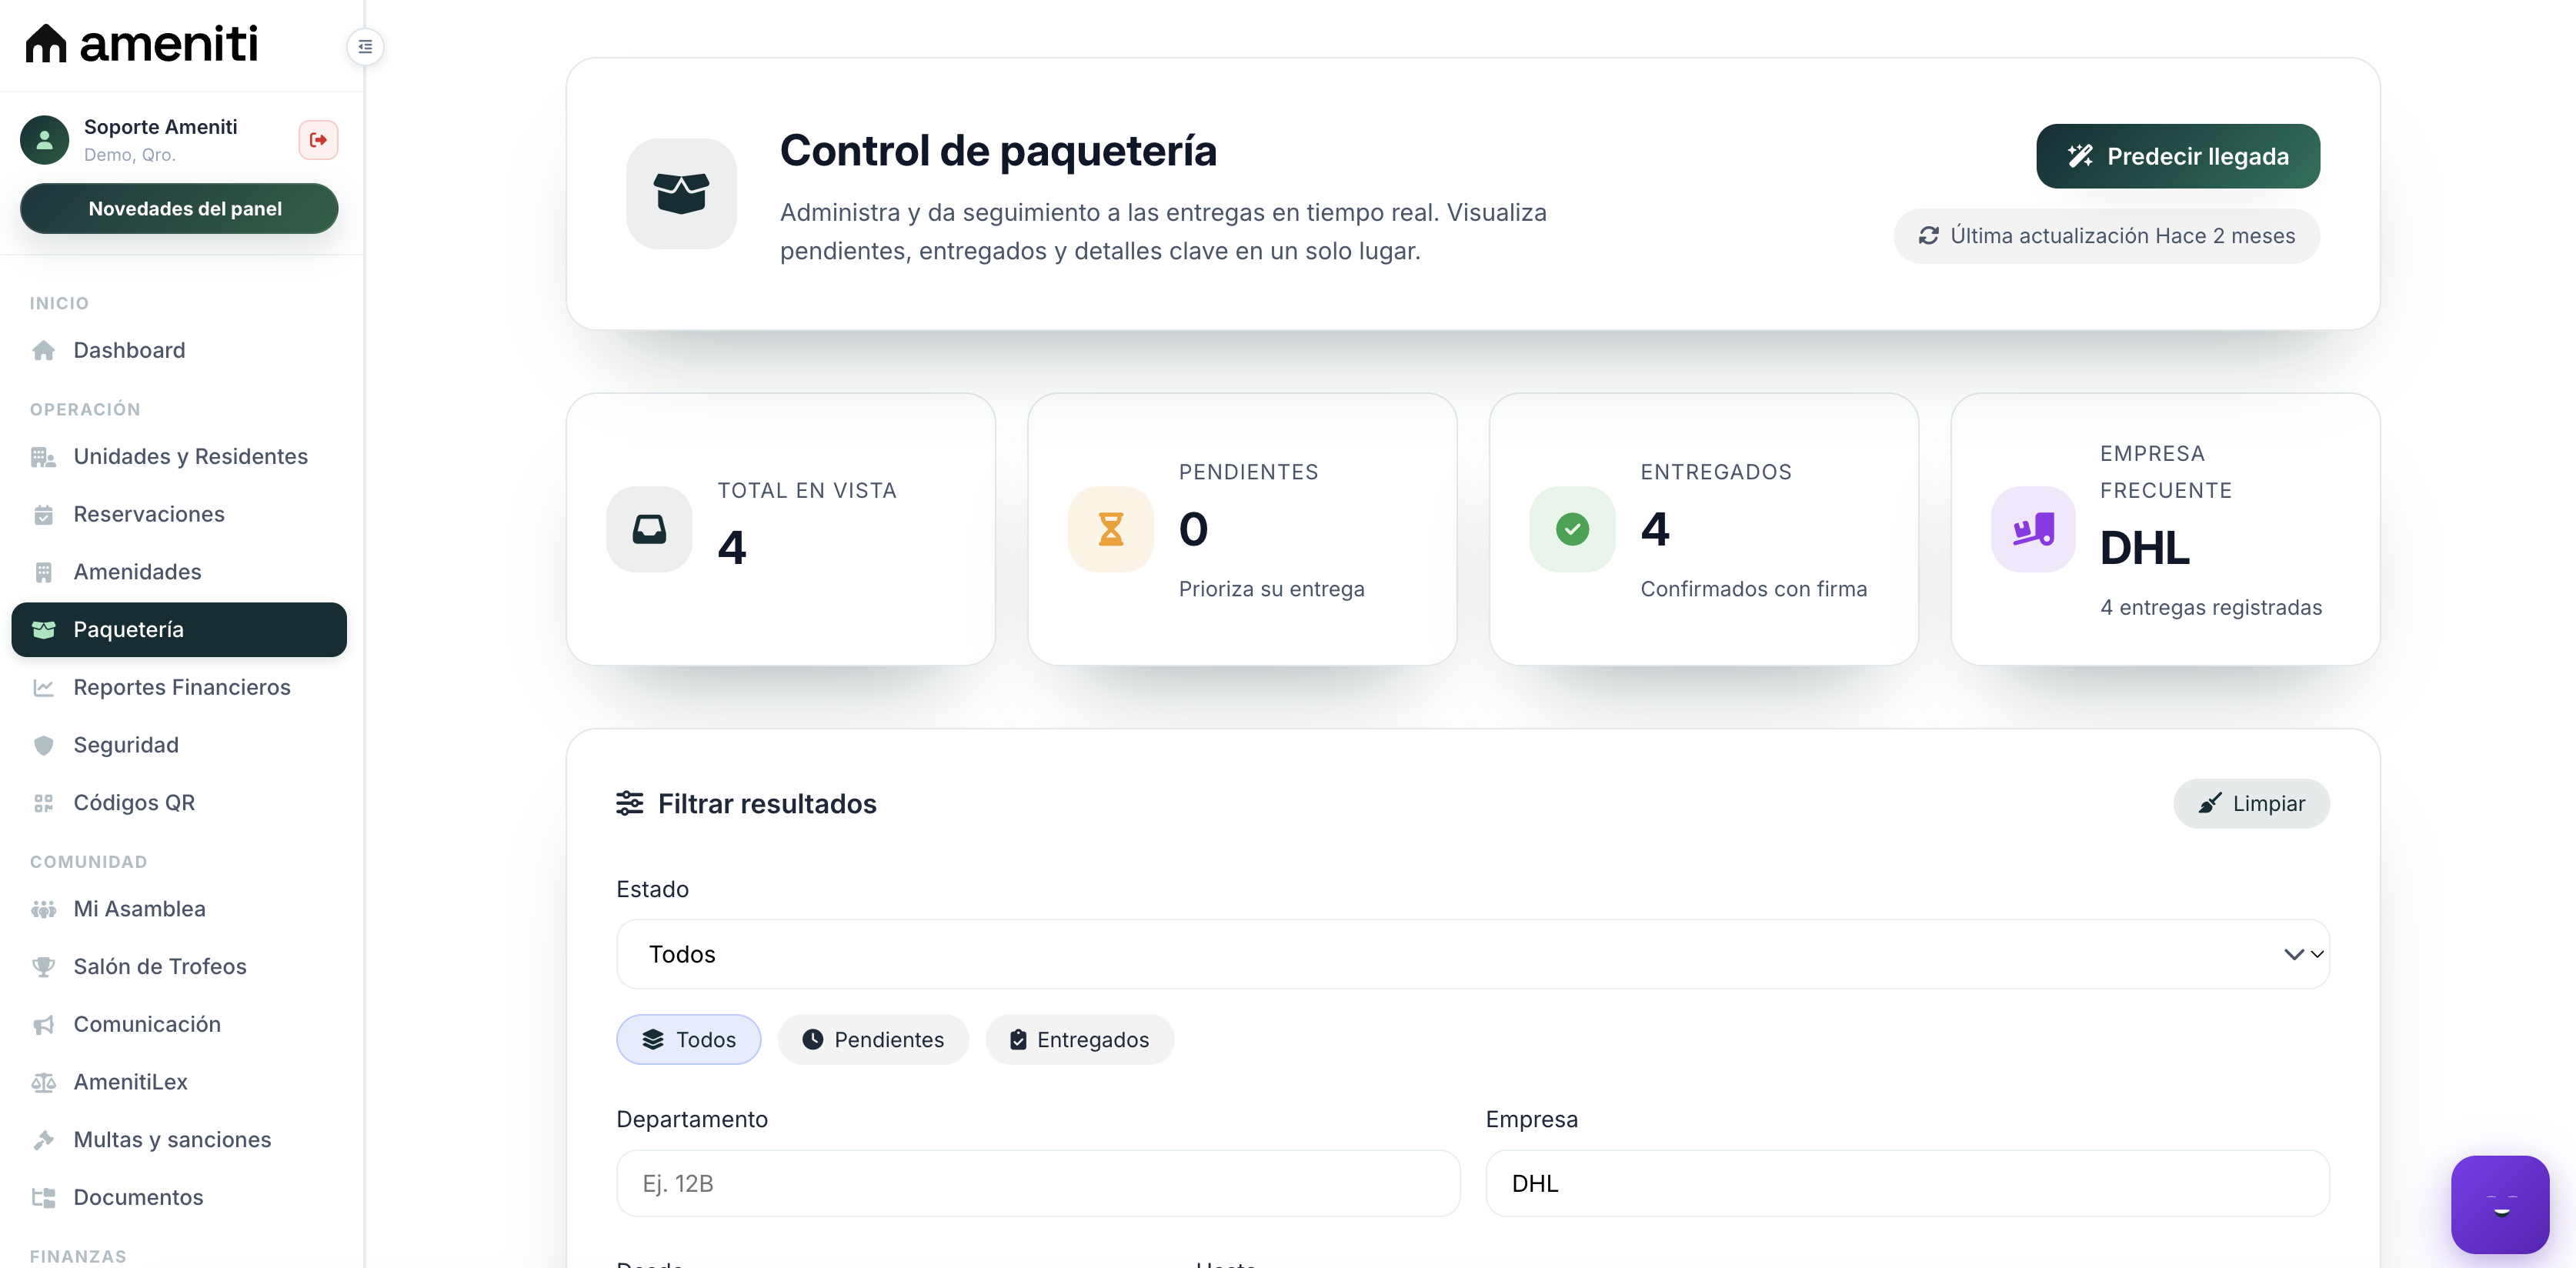Go to Reservaciones section
This screenshot has height=1268, width=2576.
(x=179, y=515)
